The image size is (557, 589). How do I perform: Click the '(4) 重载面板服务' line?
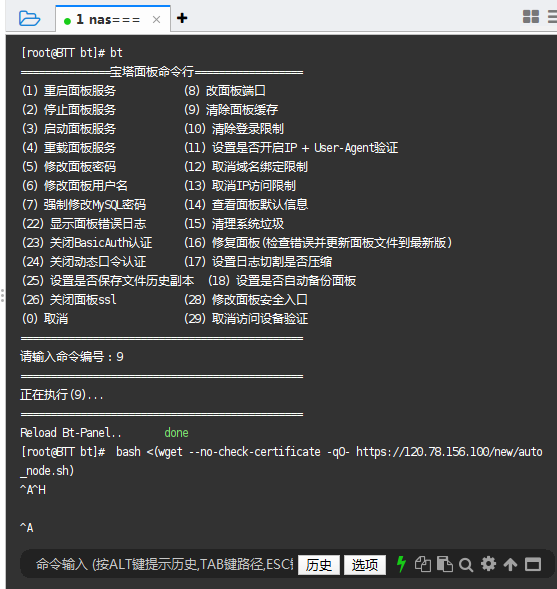pos(69,148)
